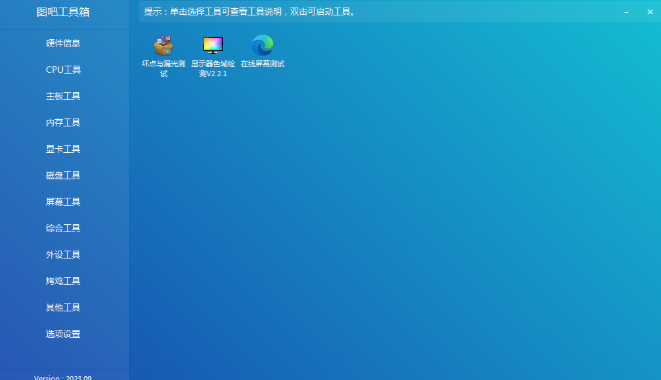Show the 烤鸡工具 stress-test tools
Screen dimensions: 661x380
pos(63,281)
